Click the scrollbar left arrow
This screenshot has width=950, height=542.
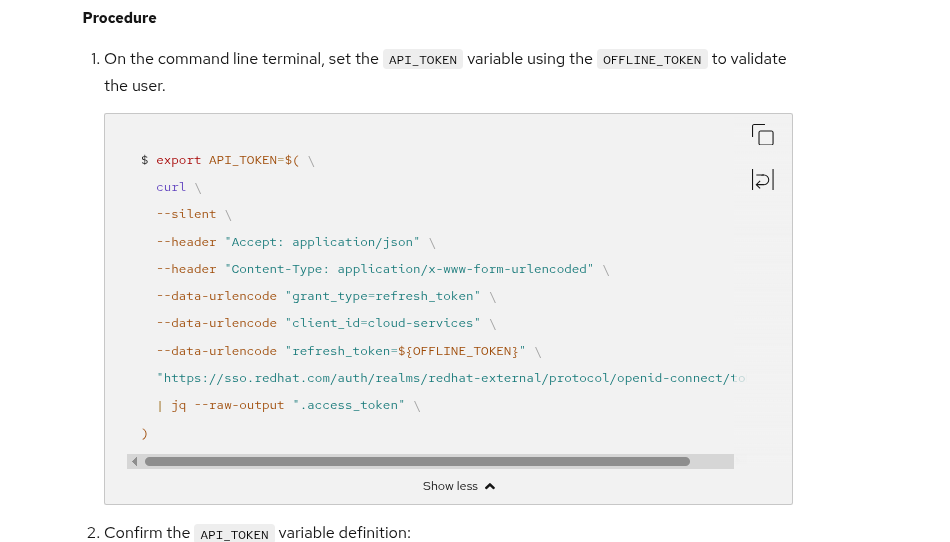(x=135, y=461)
